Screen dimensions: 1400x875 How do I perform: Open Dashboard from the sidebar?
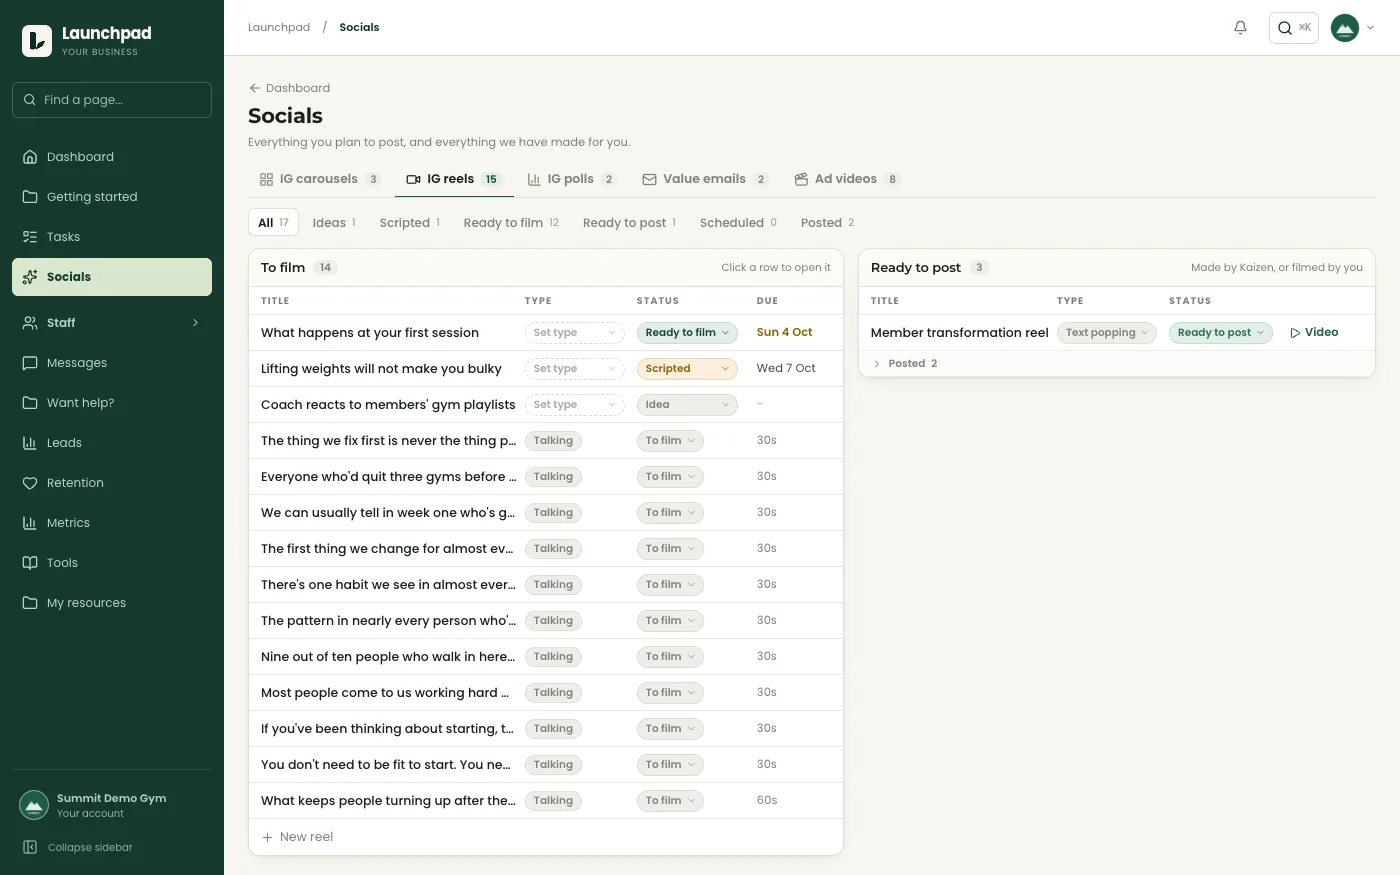pyautogui.click(x=112, y=157)
